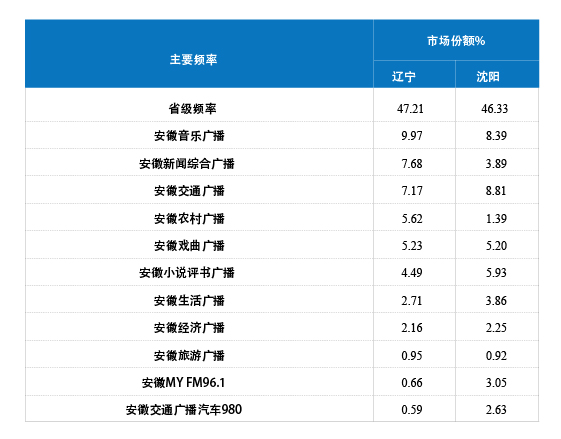Select the 沈阳 column header
Image resolution: width=561 pixels, height=439 pixels.
(x=488, y=76)
